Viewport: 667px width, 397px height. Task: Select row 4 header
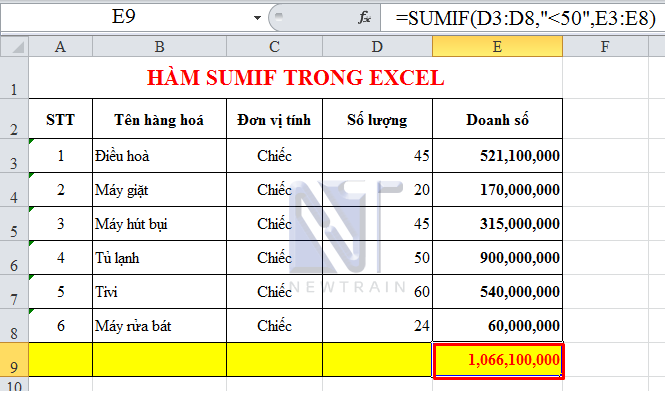coord(14,190)
